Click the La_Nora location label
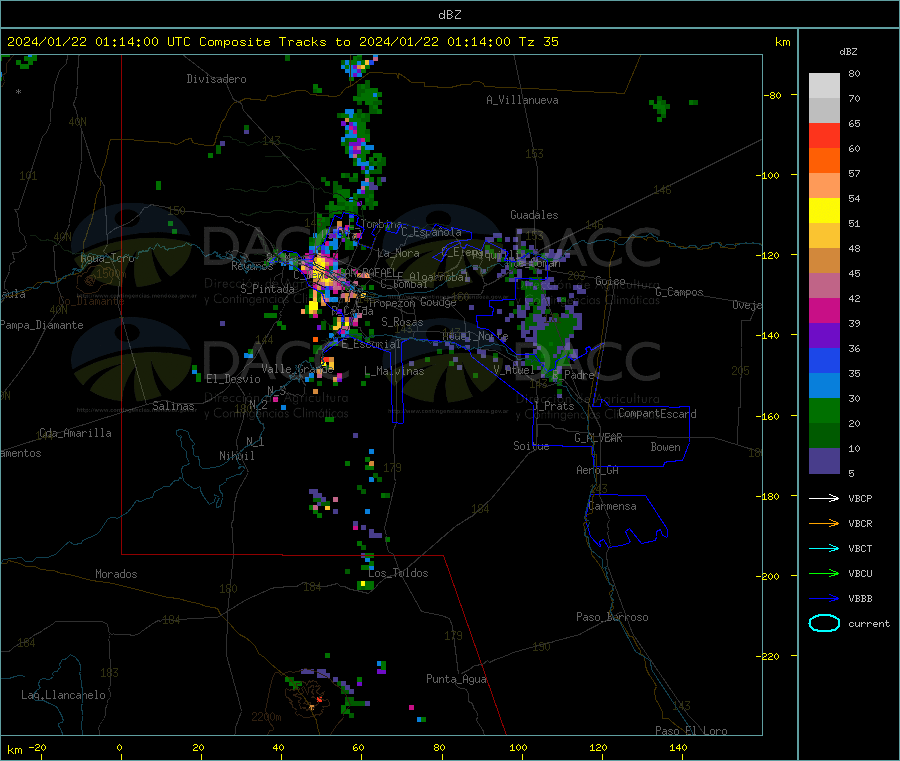The width and height of the screenshot is (900, 761). coord(398,253)
